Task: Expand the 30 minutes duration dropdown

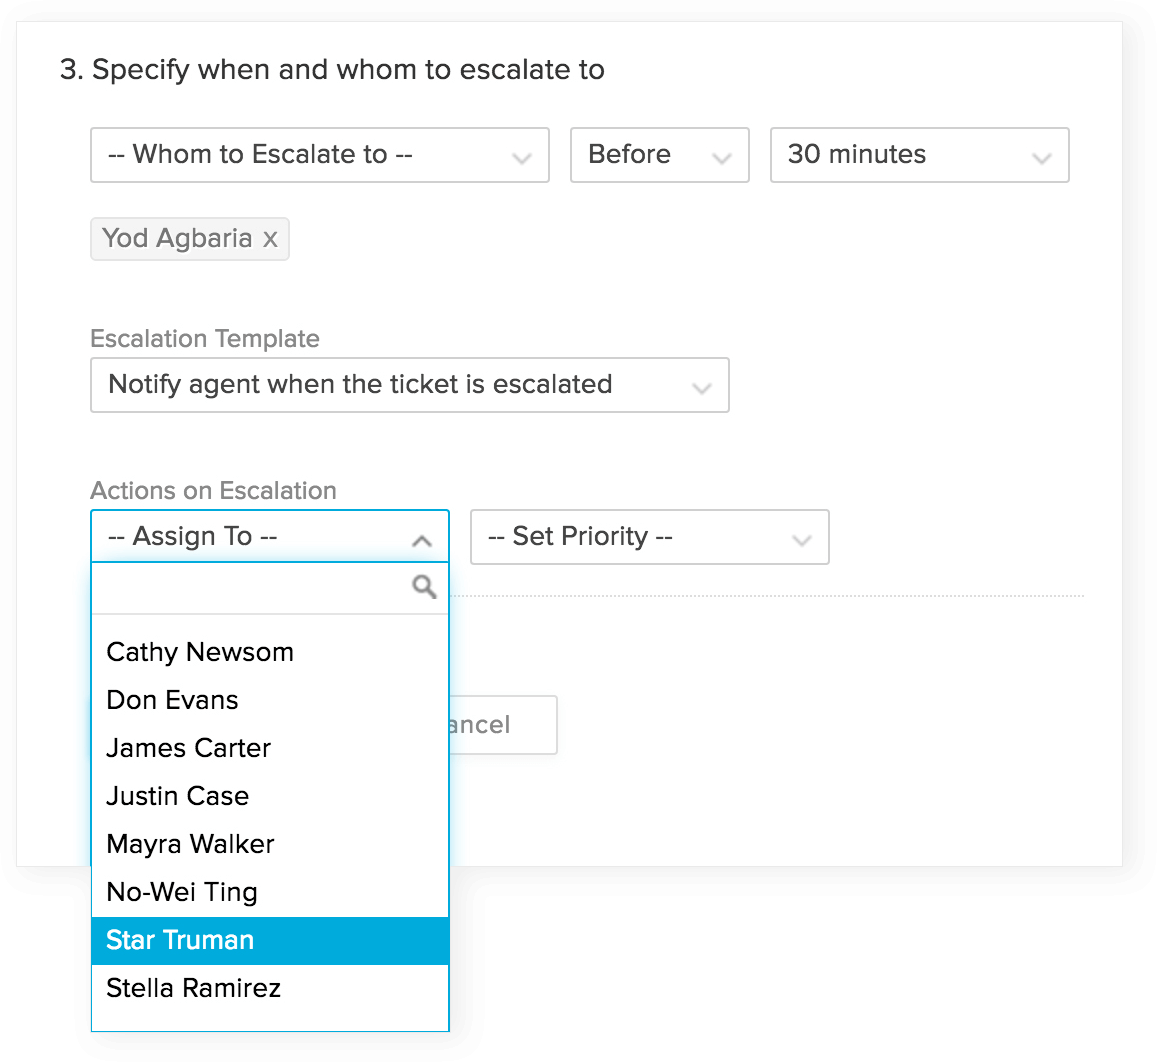Action: 919,155
